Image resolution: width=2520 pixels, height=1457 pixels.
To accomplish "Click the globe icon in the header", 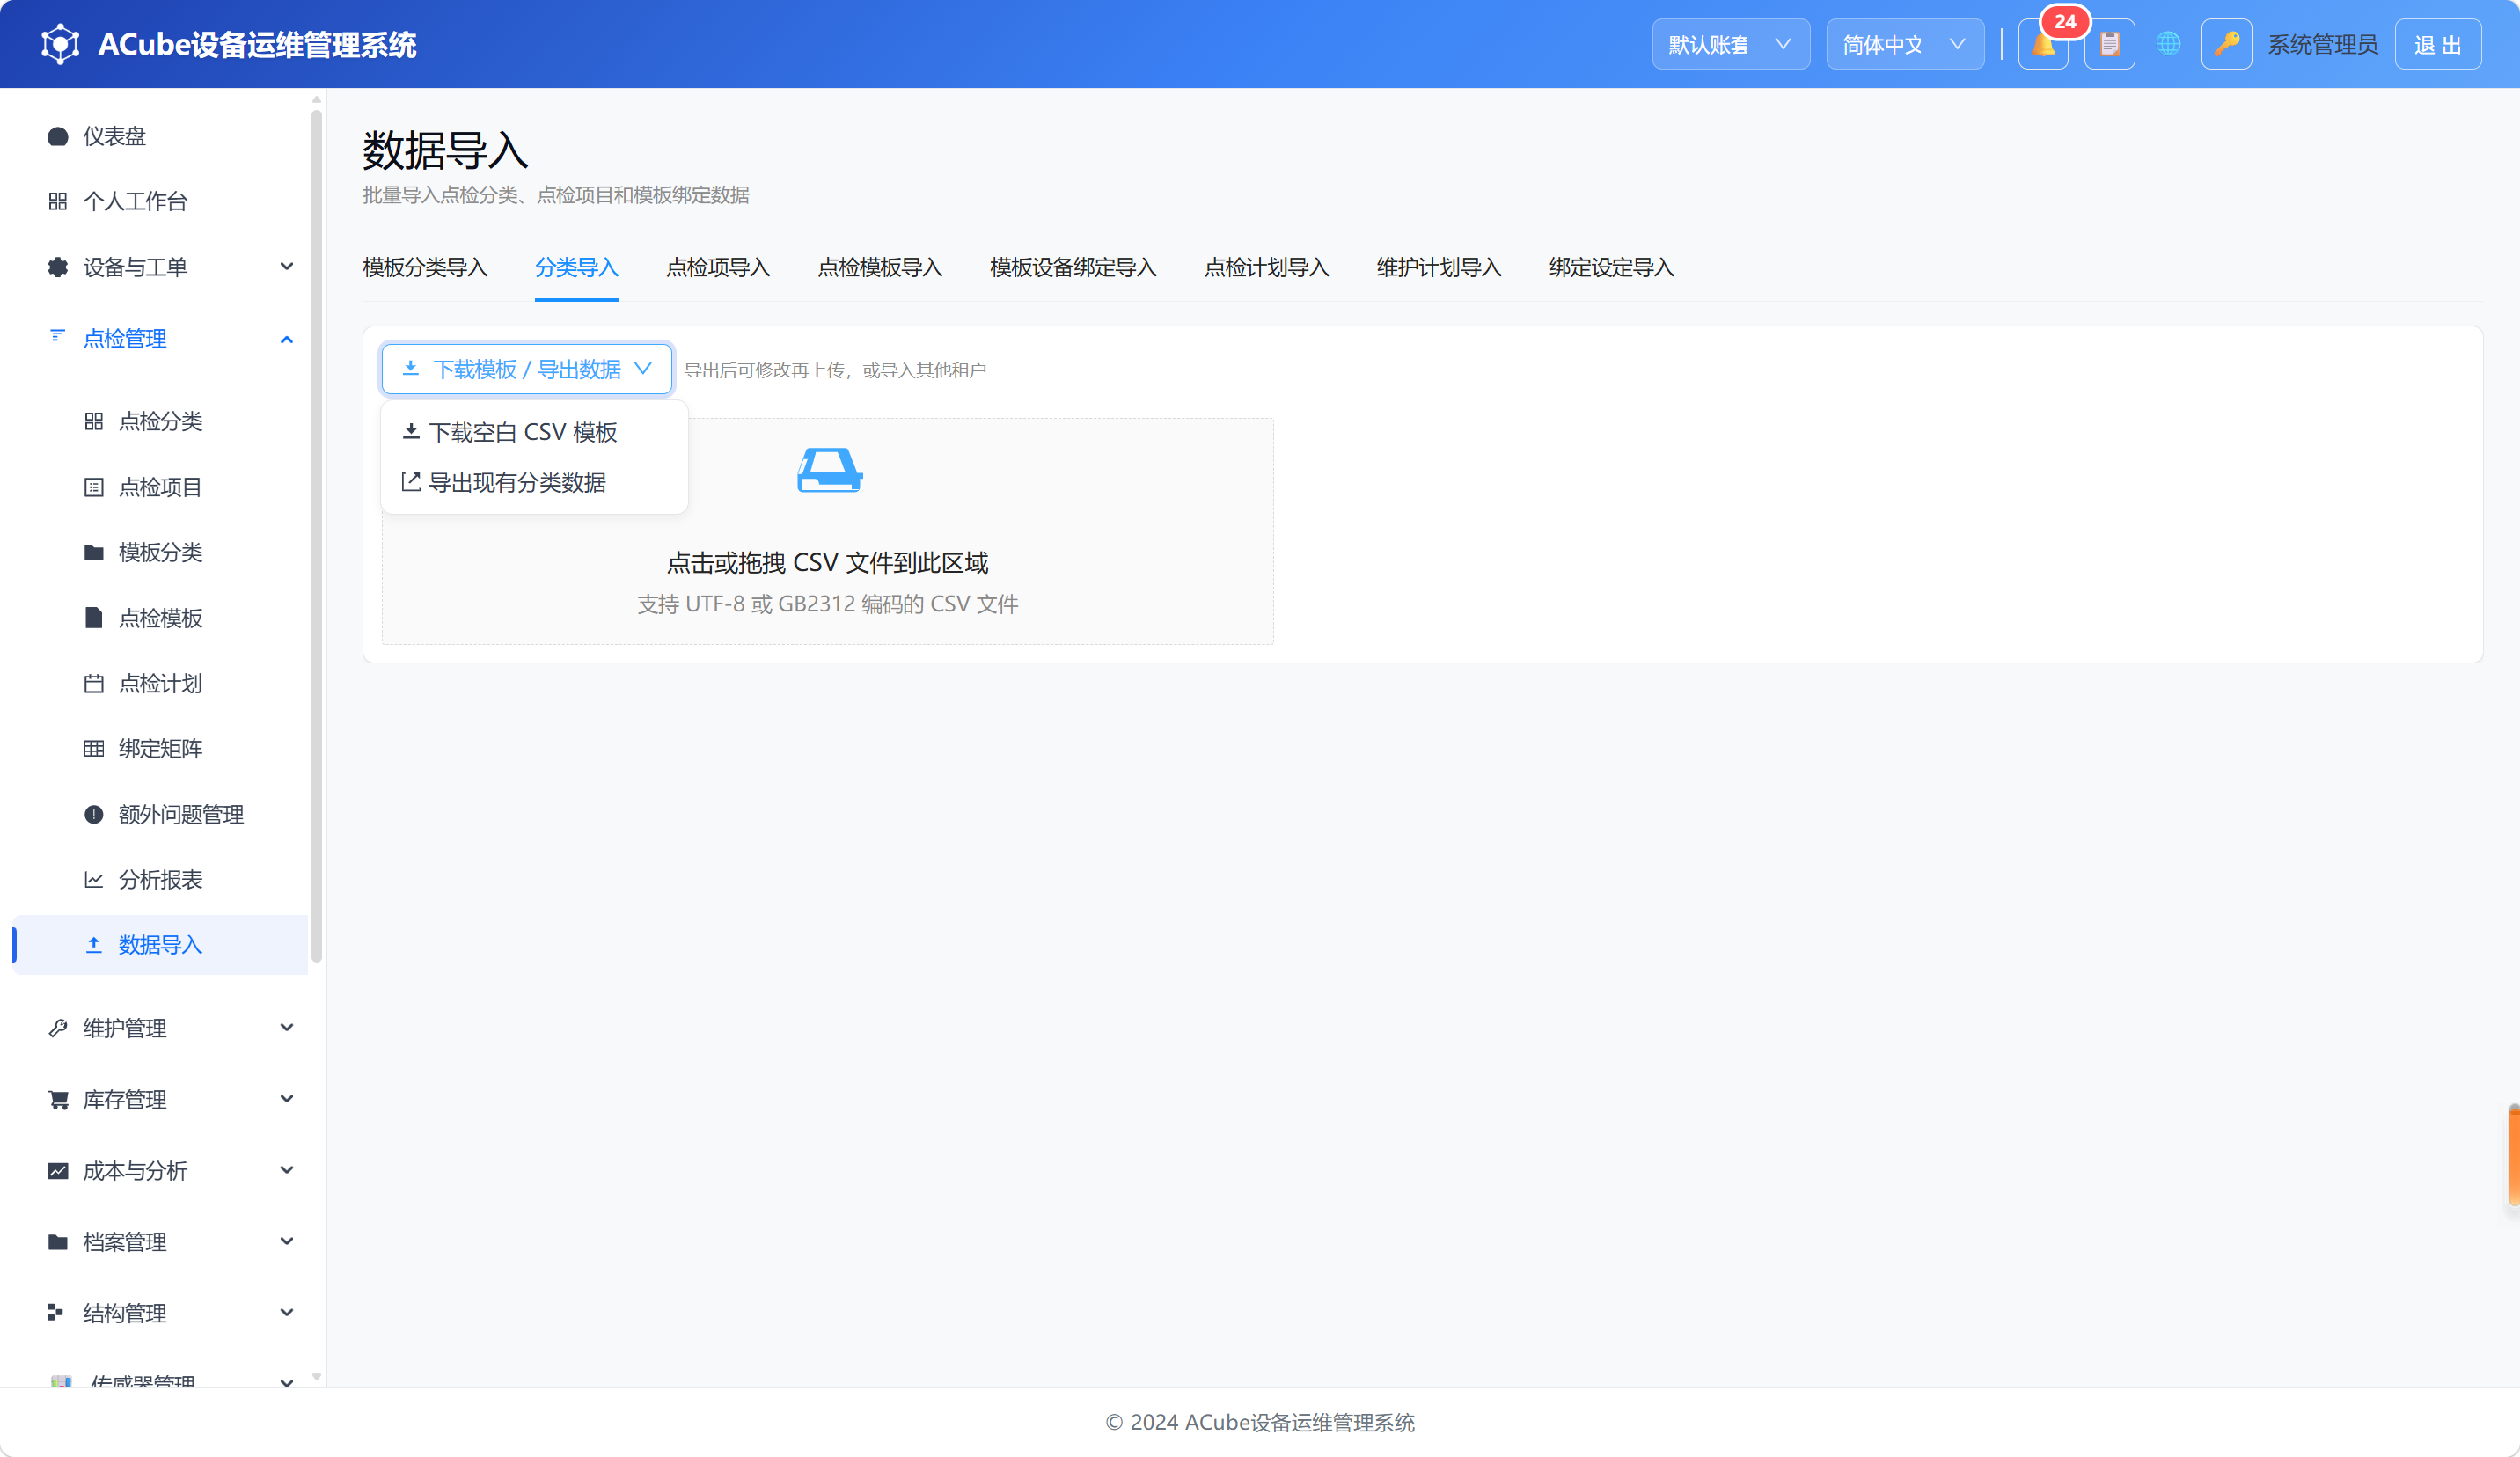I will [x=2168, y=44].
